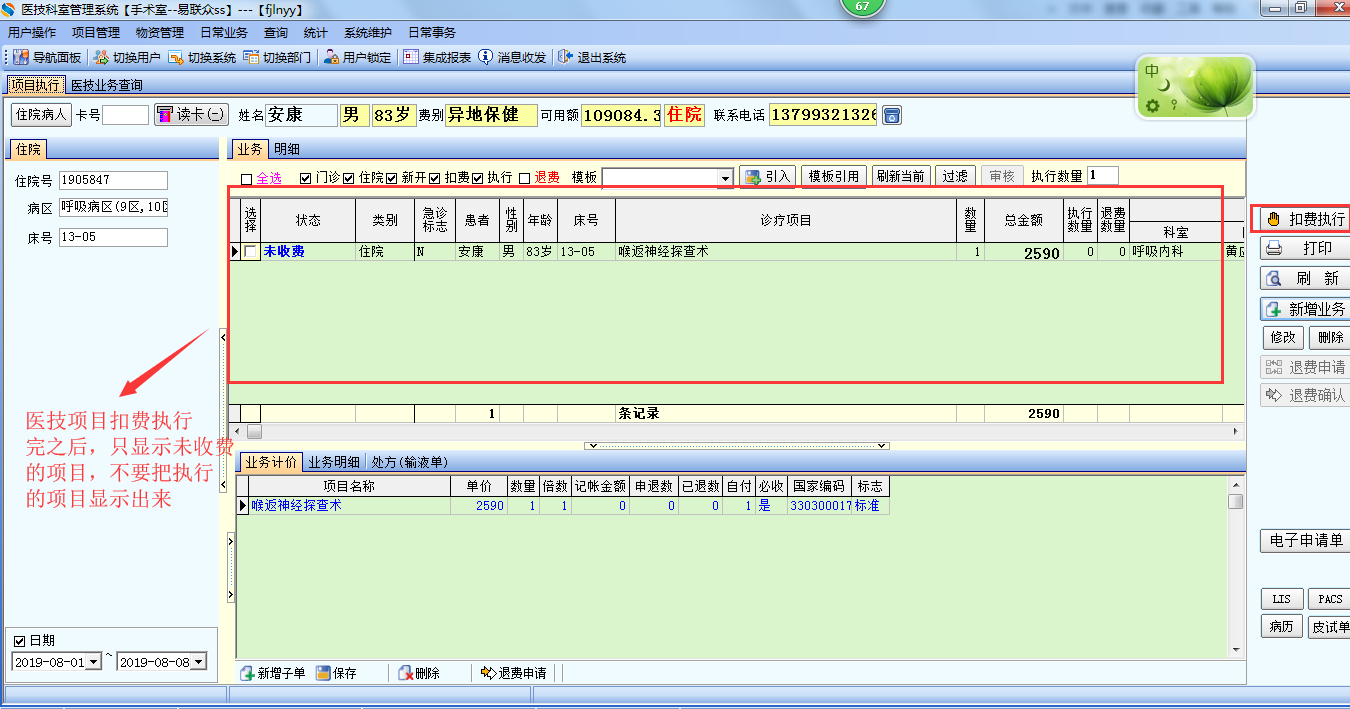Click the 过滤 filter button

[955, 176]
